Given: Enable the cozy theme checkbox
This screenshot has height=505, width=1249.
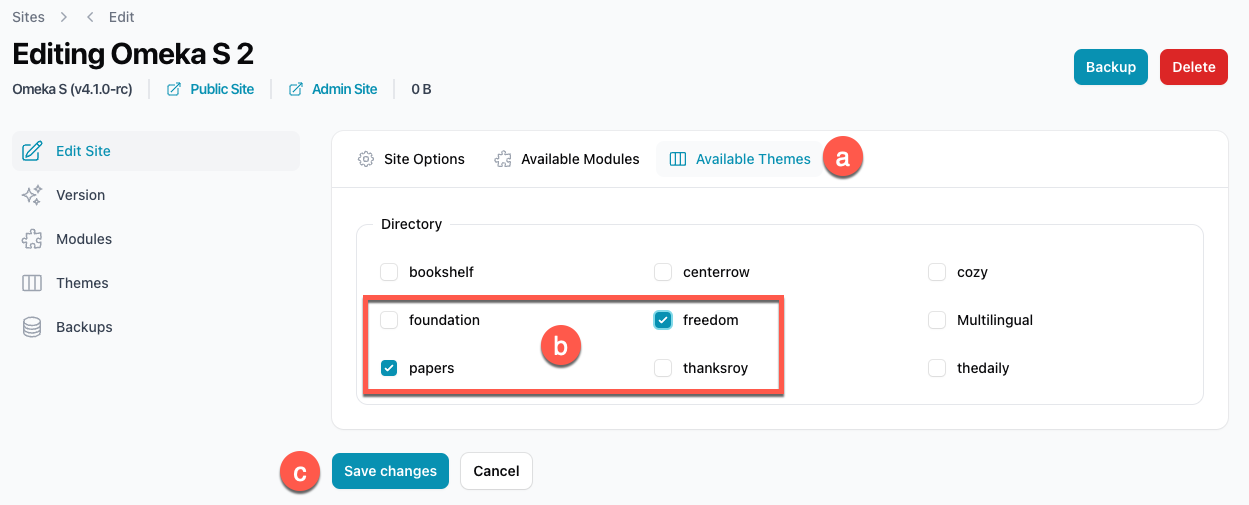Looking at the screenshot, I should point(937,272).
